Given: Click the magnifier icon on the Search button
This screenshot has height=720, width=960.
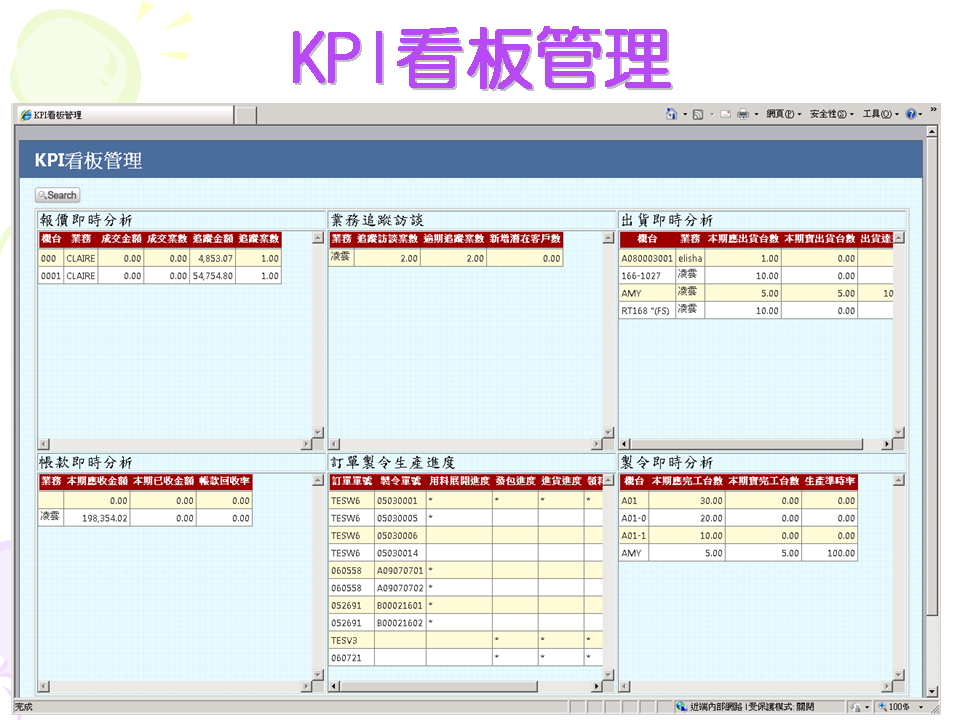Looking at the screenshot, I should pos(42,194).
